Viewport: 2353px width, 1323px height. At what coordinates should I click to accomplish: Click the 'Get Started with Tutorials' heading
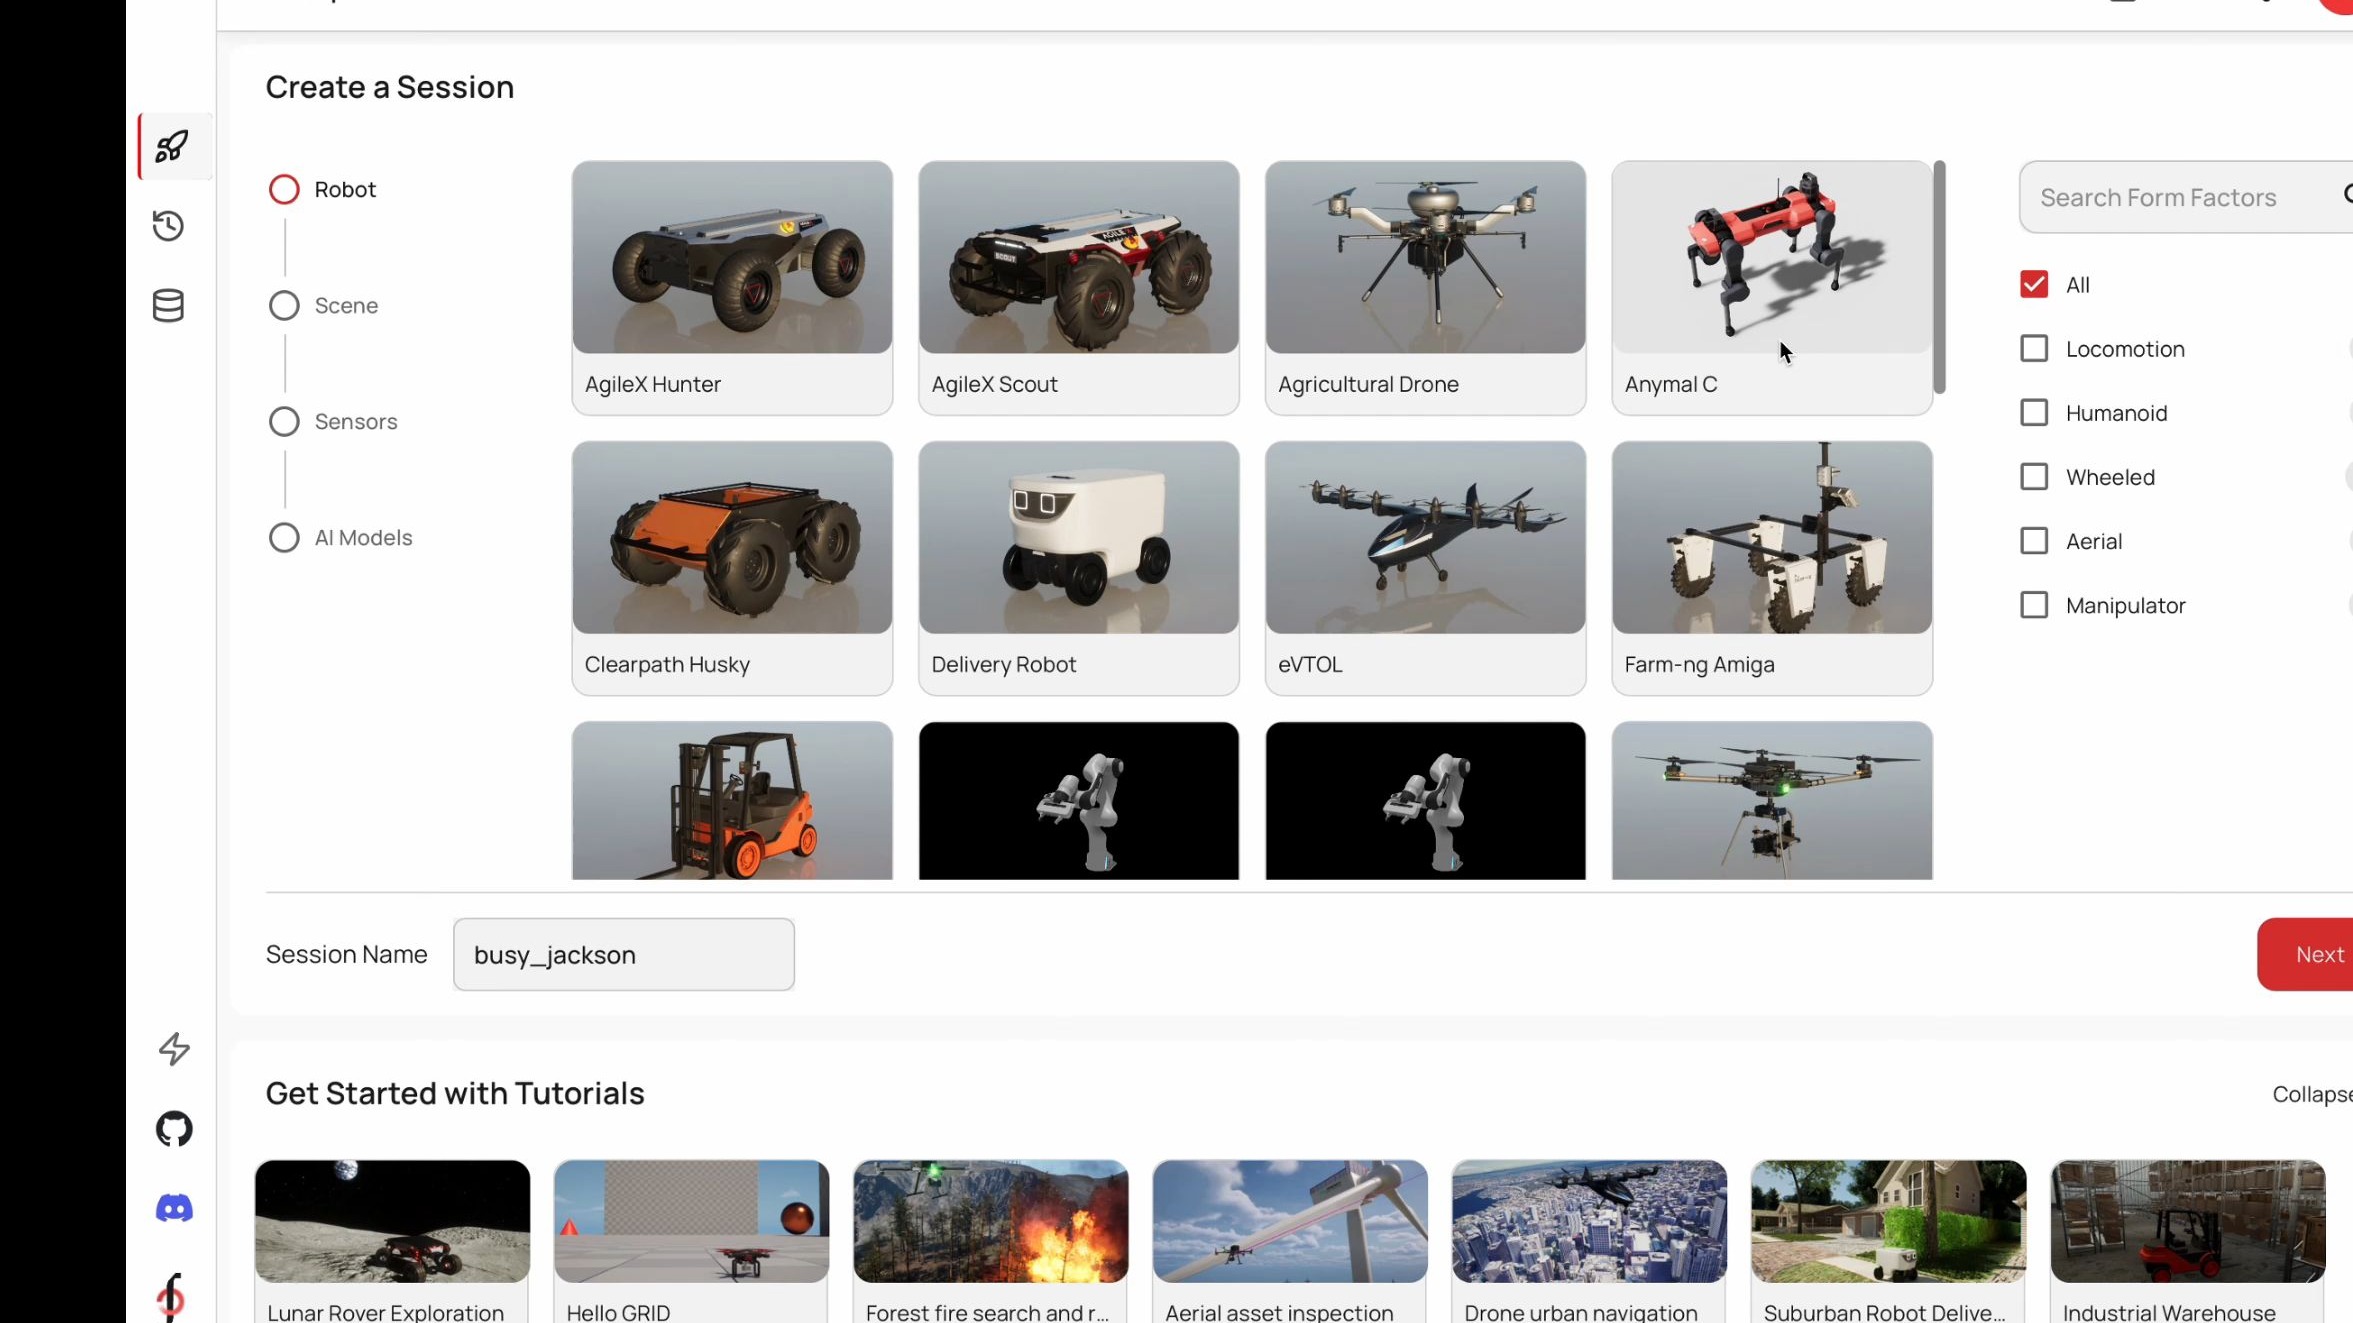pyautogui.click(x=455, y=1094)
